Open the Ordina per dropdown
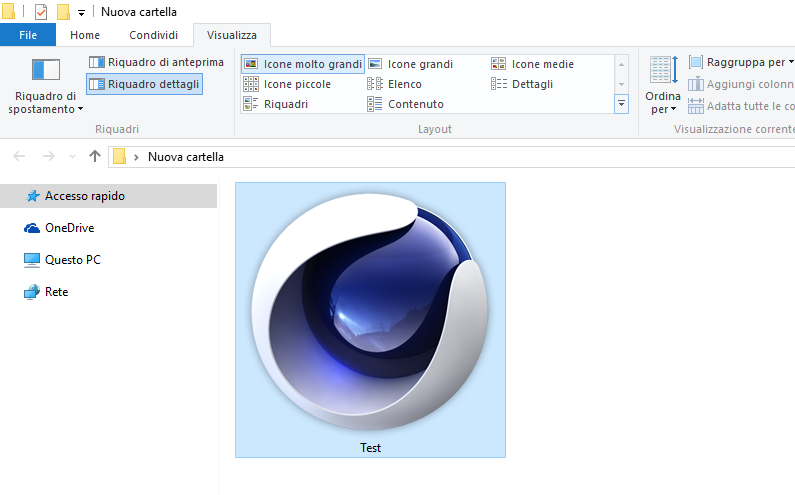This screenshot has width=795, height=495. [x=663, y=85]
